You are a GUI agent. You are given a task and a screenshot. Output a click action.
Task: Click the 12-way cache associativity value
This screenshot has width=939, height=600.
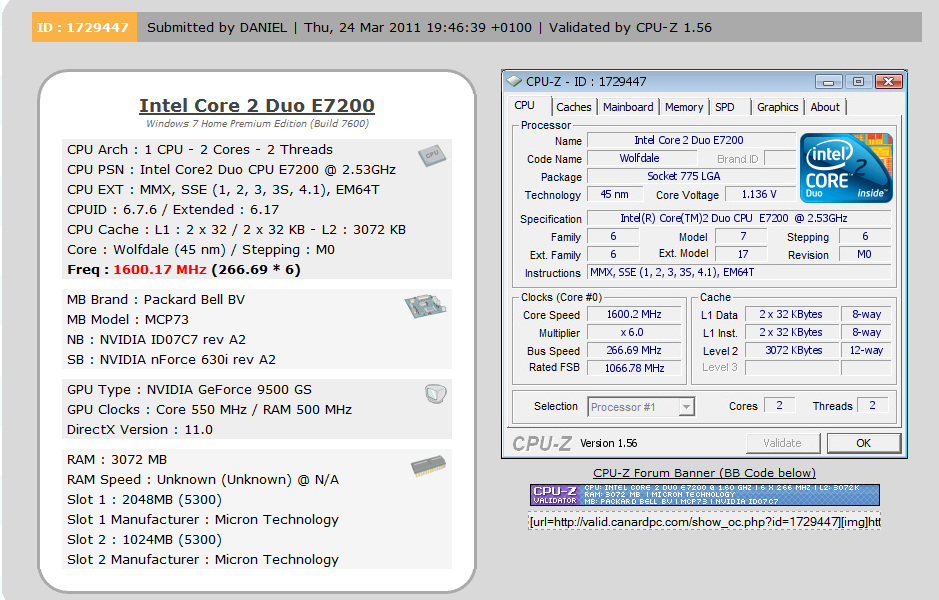pyautogui.click(x=866, y=350)
